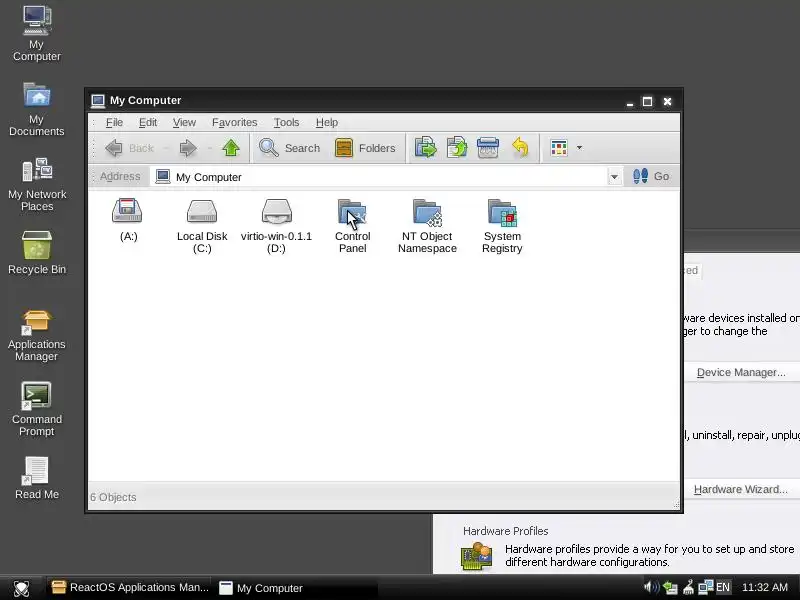This screenshot has height=600, width=800.
Task: Click the network connection tray icon
Action: click(705, 588)
